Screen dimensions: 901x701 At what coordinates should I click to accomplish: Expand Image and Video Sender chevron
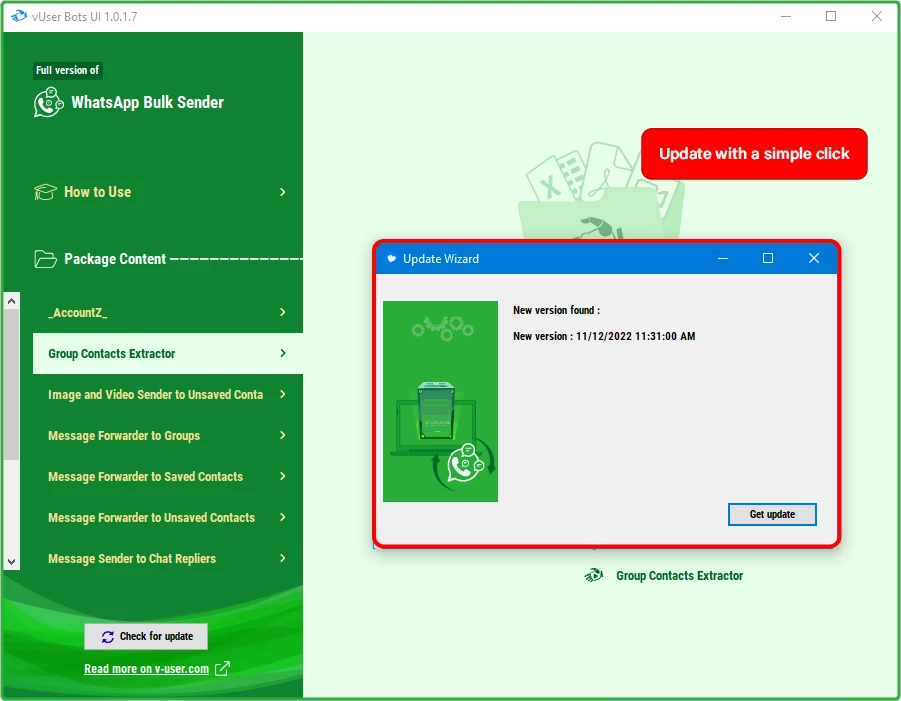pyautogui.click(x=283, y=394)
